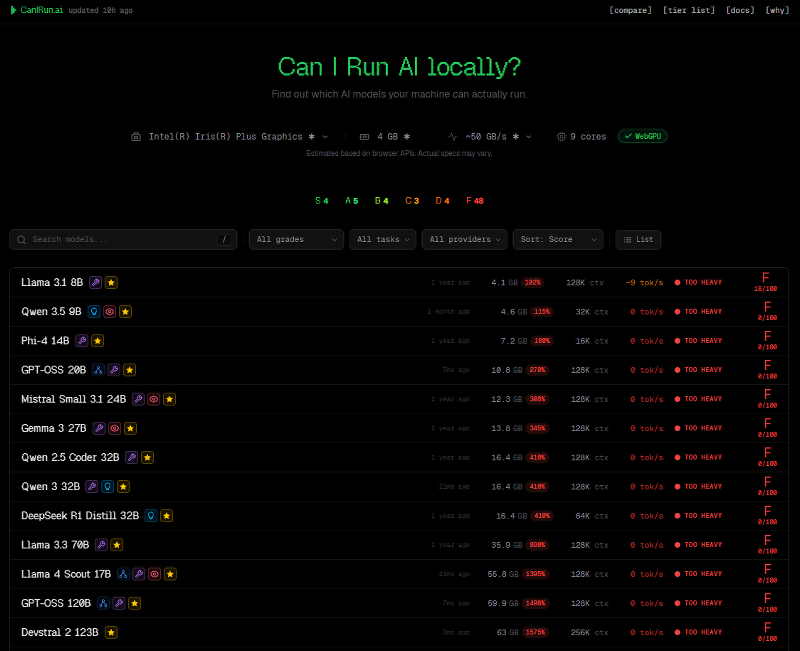Click the MoE network icon on GPT-OSS 120B
This screenshot has width=800, height=651.
(x=103, y=604)
